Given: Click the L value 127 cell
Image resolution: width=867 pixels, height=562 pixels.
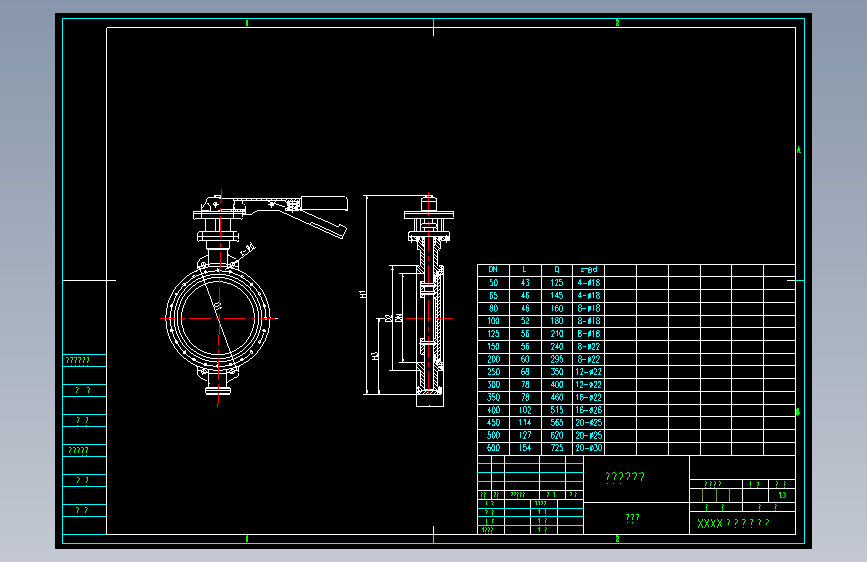Looking at the screenshot, I should pos(525,435).
